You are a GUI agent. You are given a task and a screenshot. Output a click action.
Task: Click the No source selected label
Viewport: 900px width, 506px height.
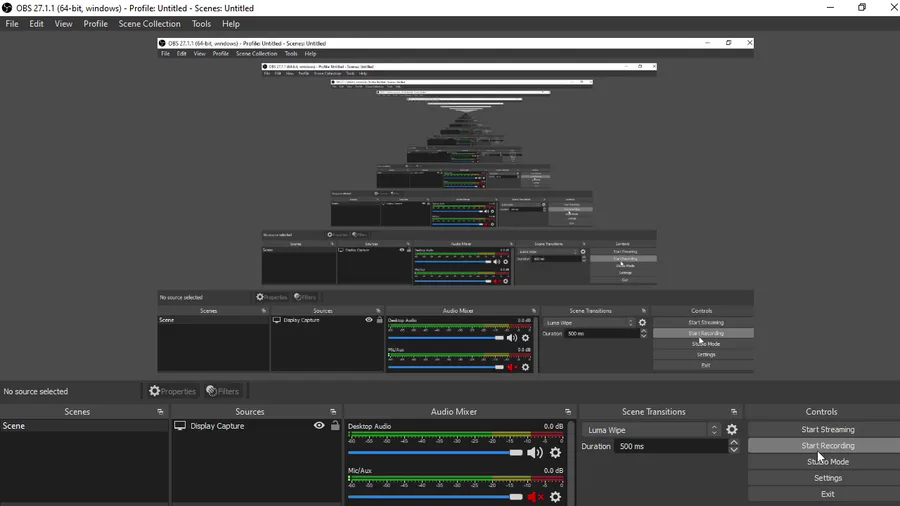[36, 391]
